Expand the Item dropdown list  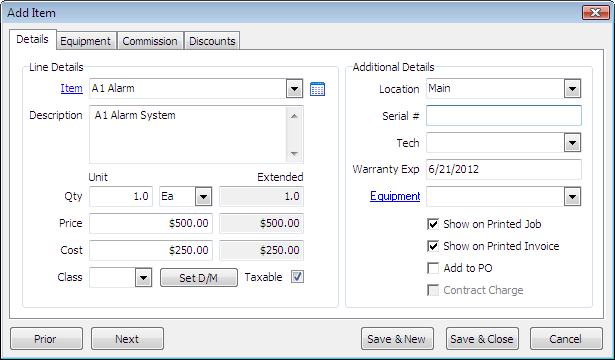tap(294, 89)
